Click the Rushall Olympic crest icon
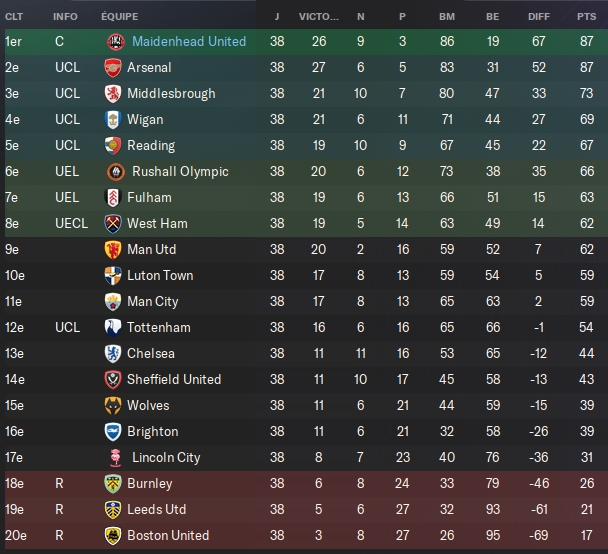 point(116,171)
